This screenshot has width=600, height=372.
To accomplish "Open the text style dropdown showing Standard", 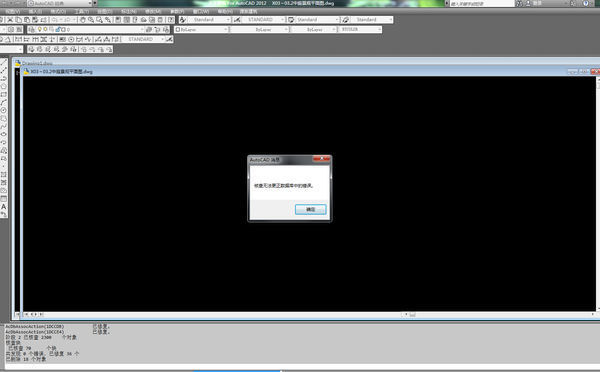I will point(209,20).
